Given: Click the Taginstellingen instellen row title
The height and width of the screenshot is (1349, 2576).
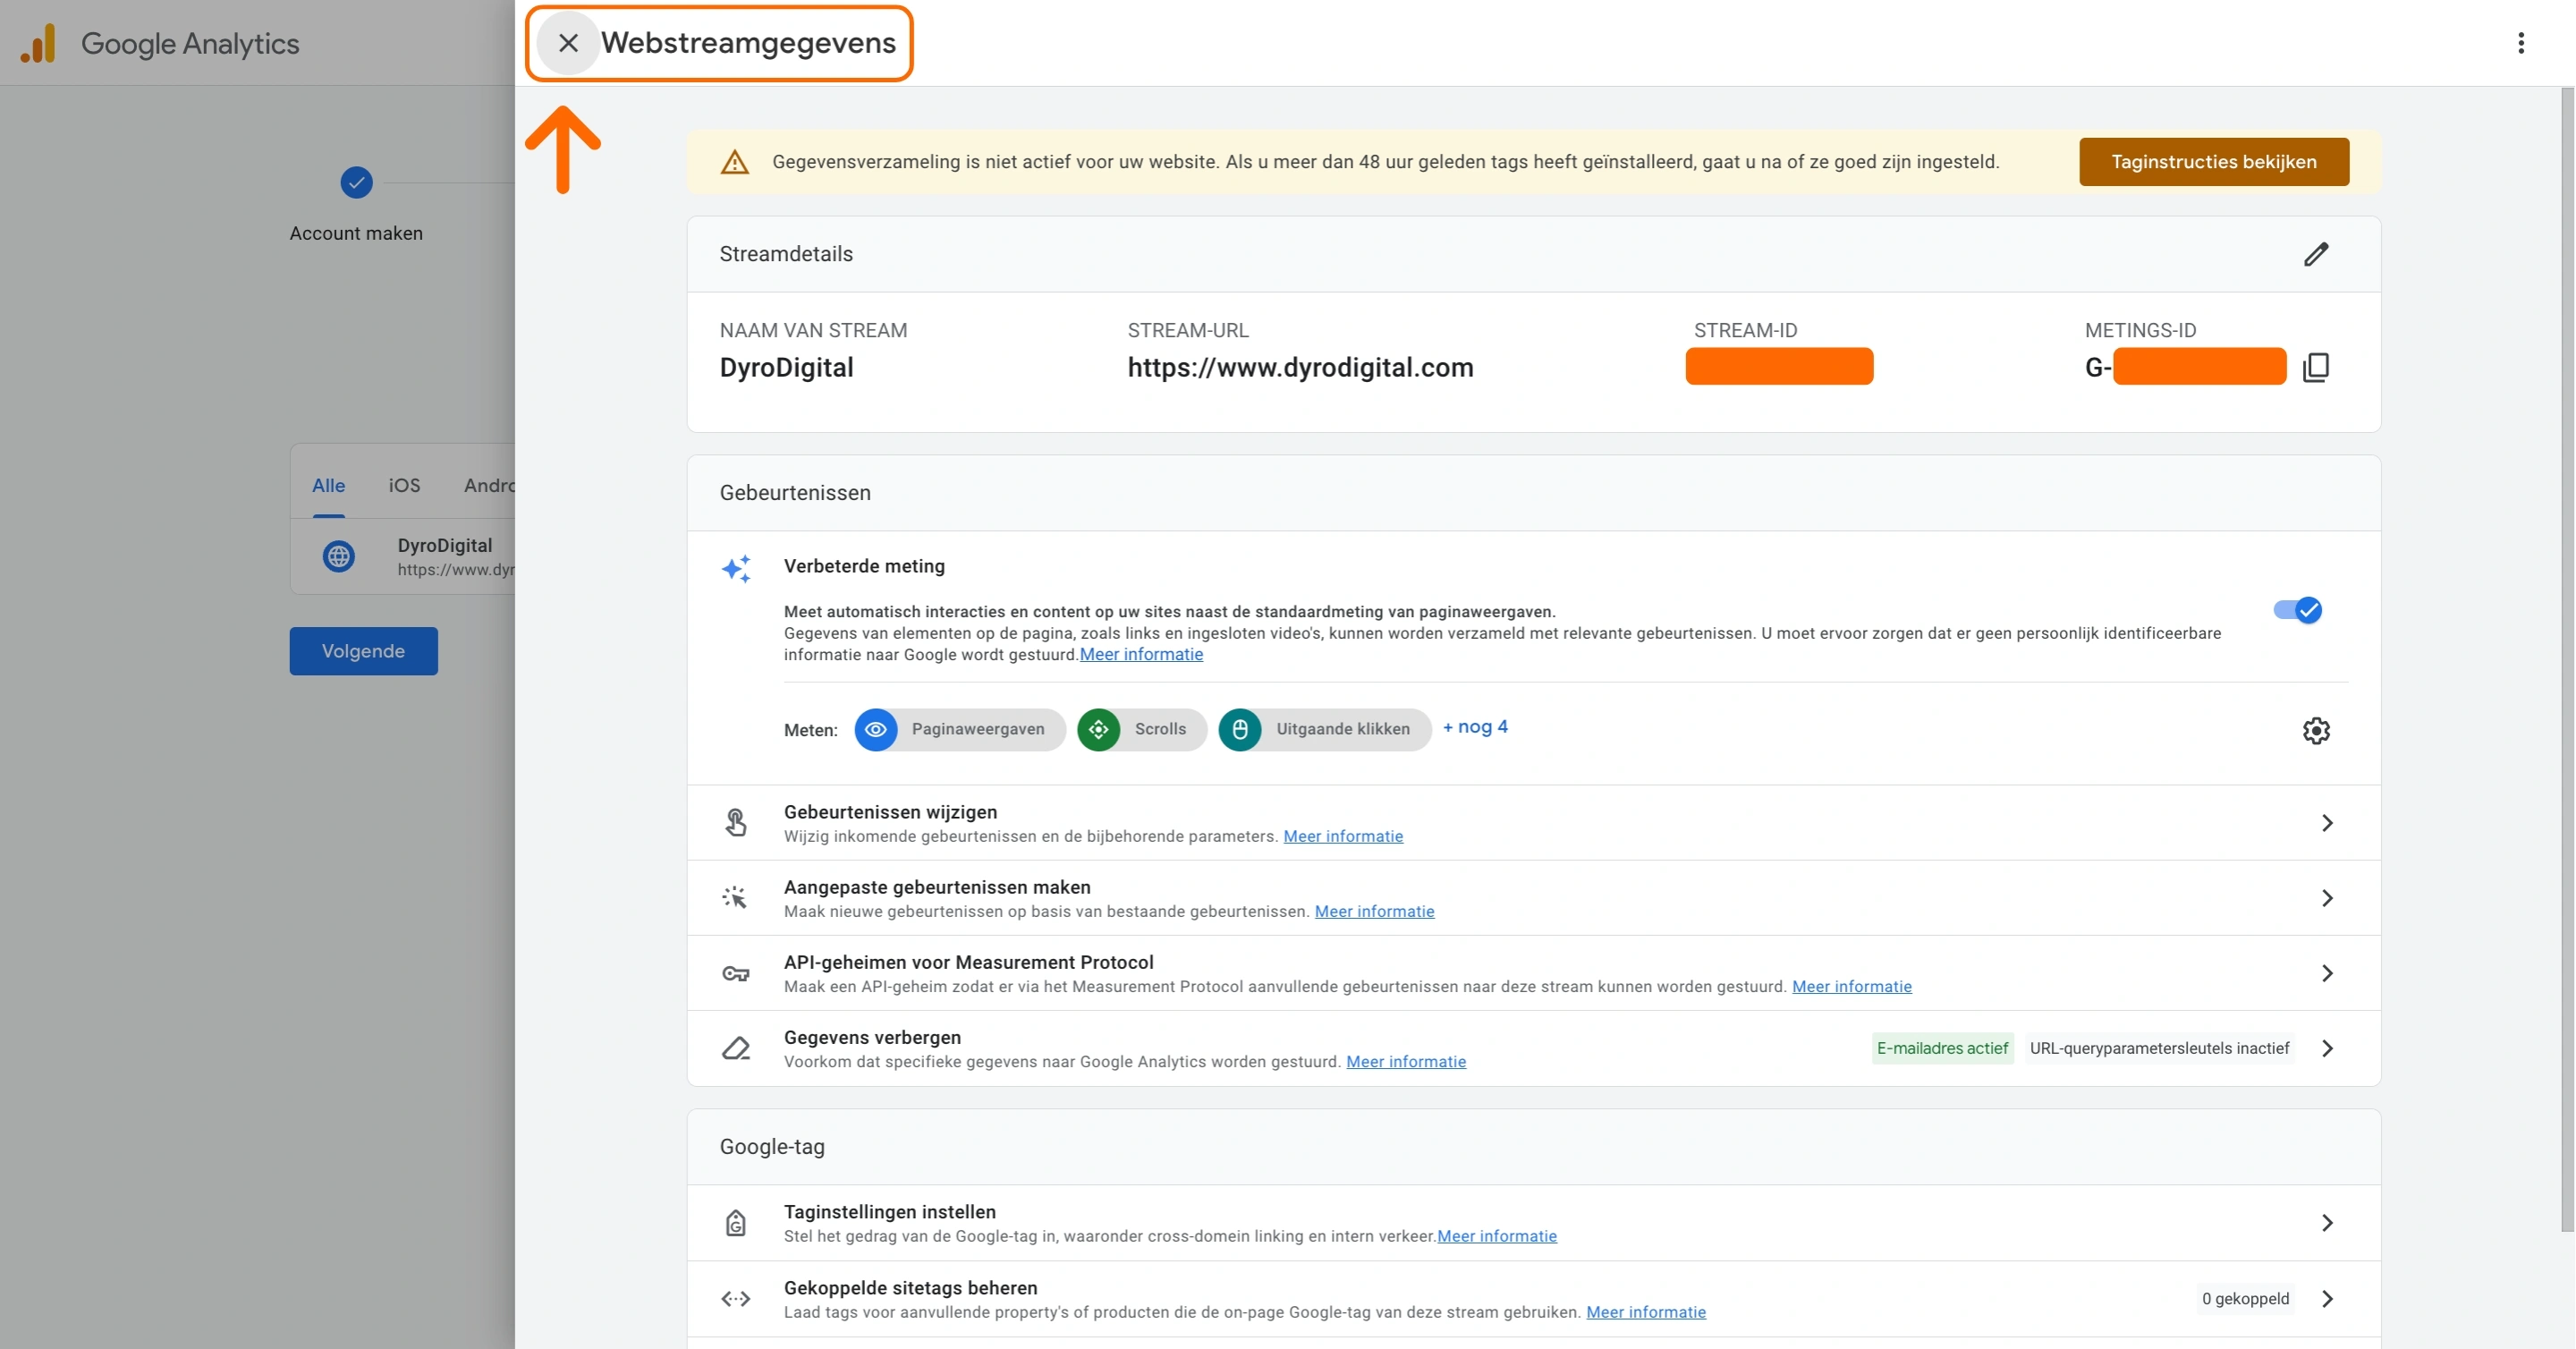Looking at the screenshot, I should pyautogui.click(x=889, y=1211).
